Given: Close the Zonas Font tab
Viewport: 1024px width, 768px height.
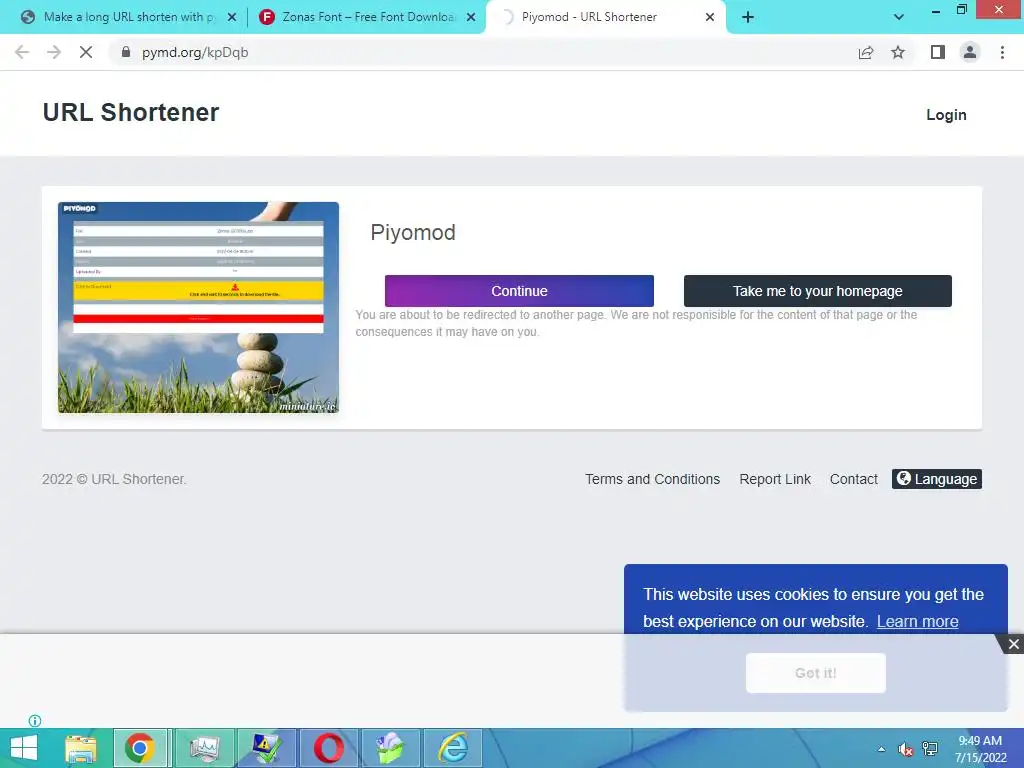Looking at the screenshot, I should click(x=471, y=17).
